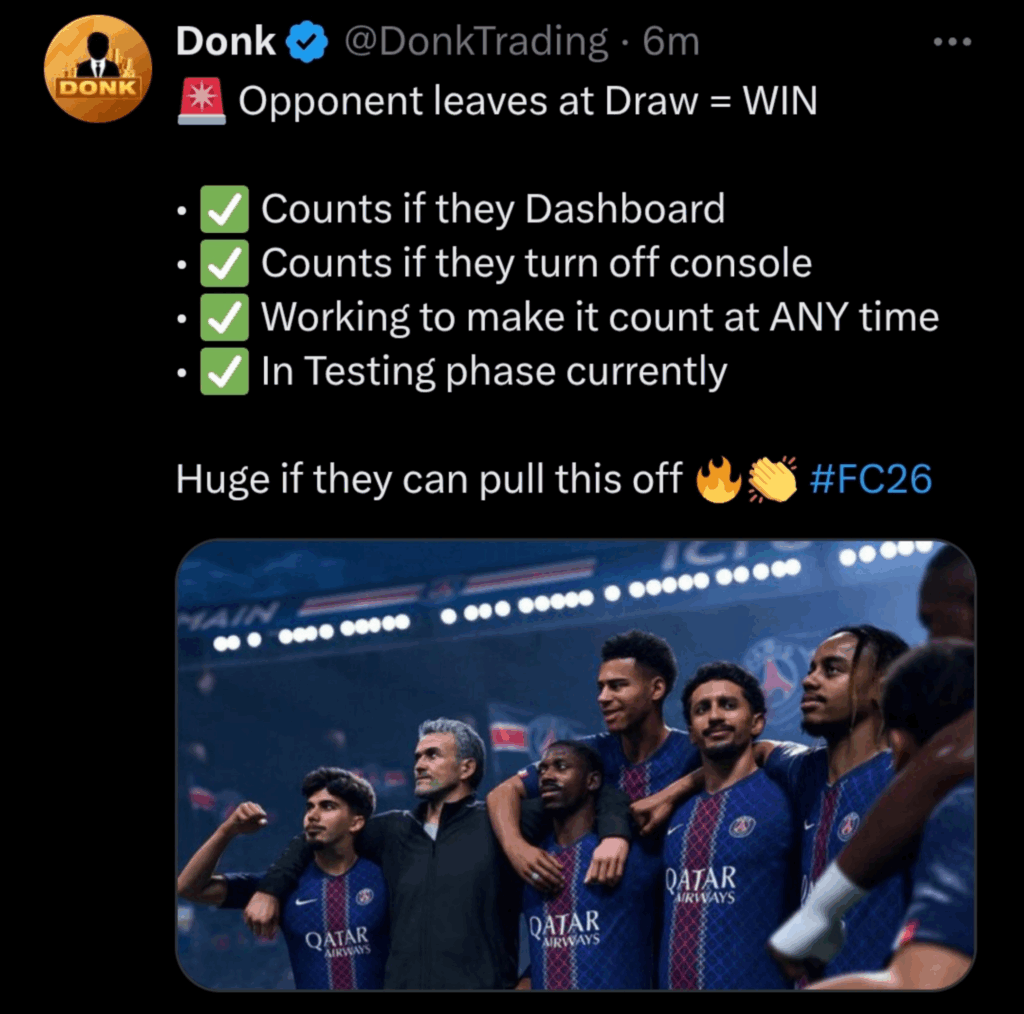Image resolution: width=1024 pixels, height=1014 pixels.
Task: Open the PSG team image thumbnail
Action: pos(576,765)
